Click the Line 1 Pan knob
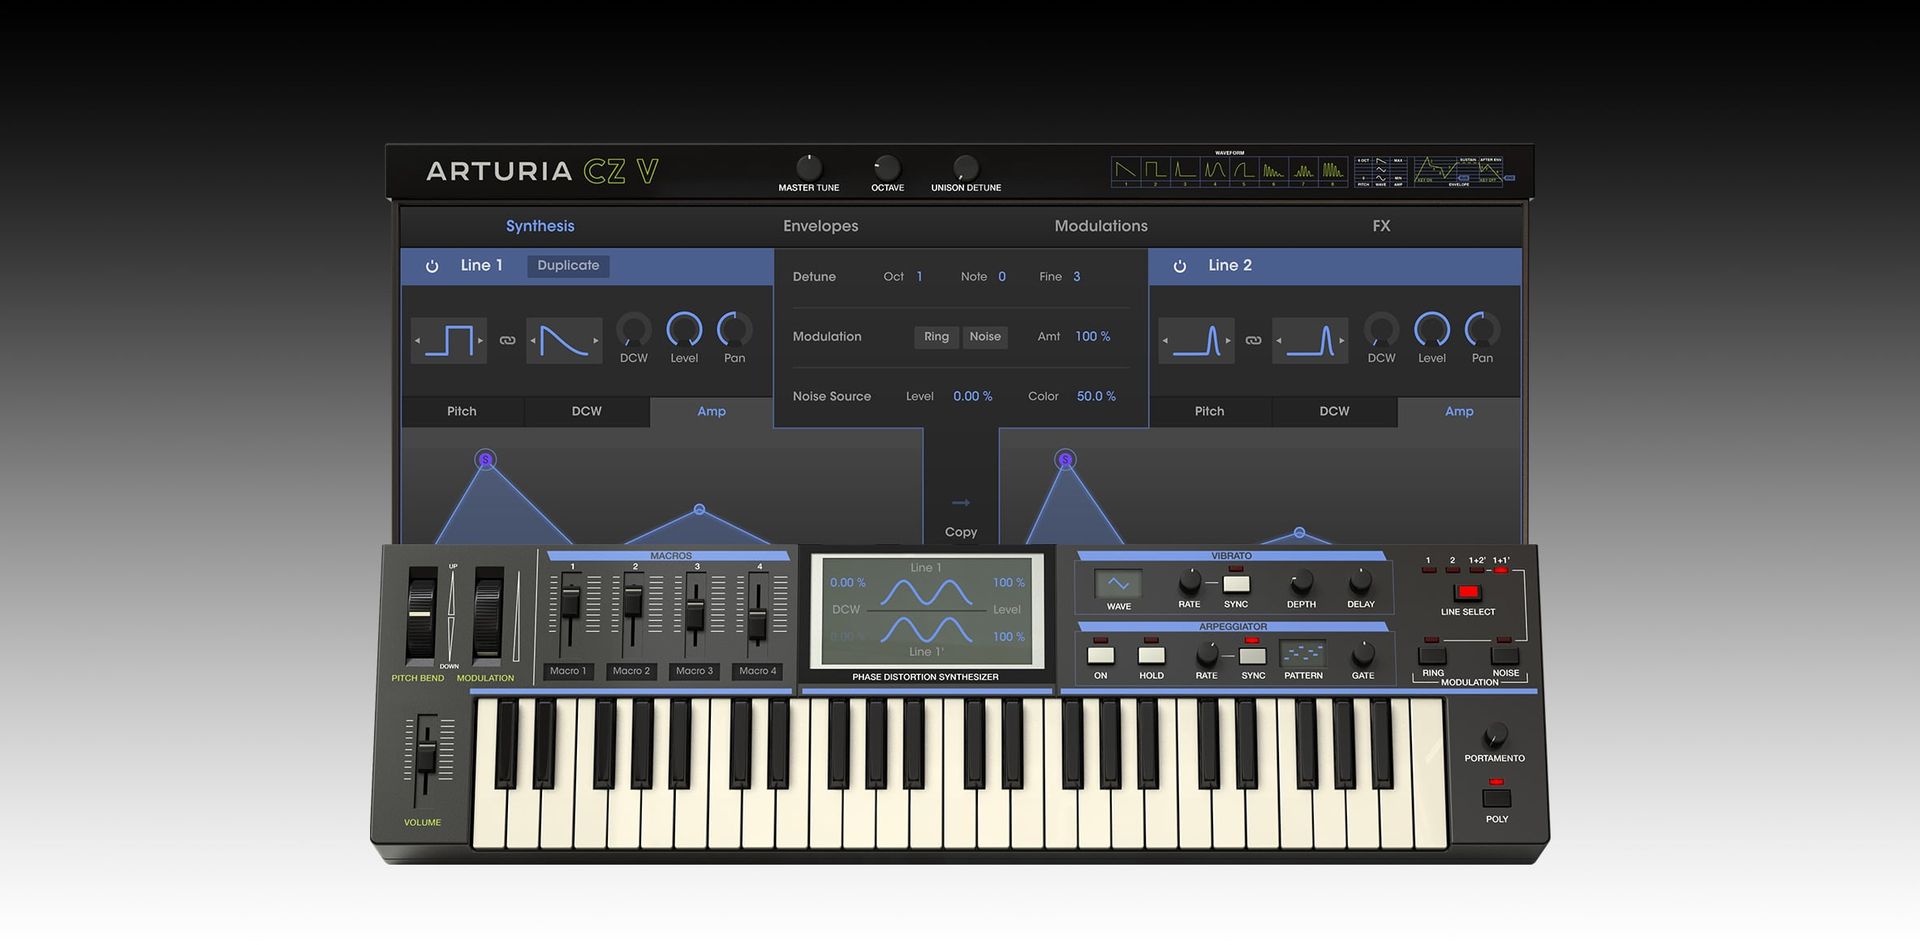Screen dimensions: 1920x945 [734, 329]
